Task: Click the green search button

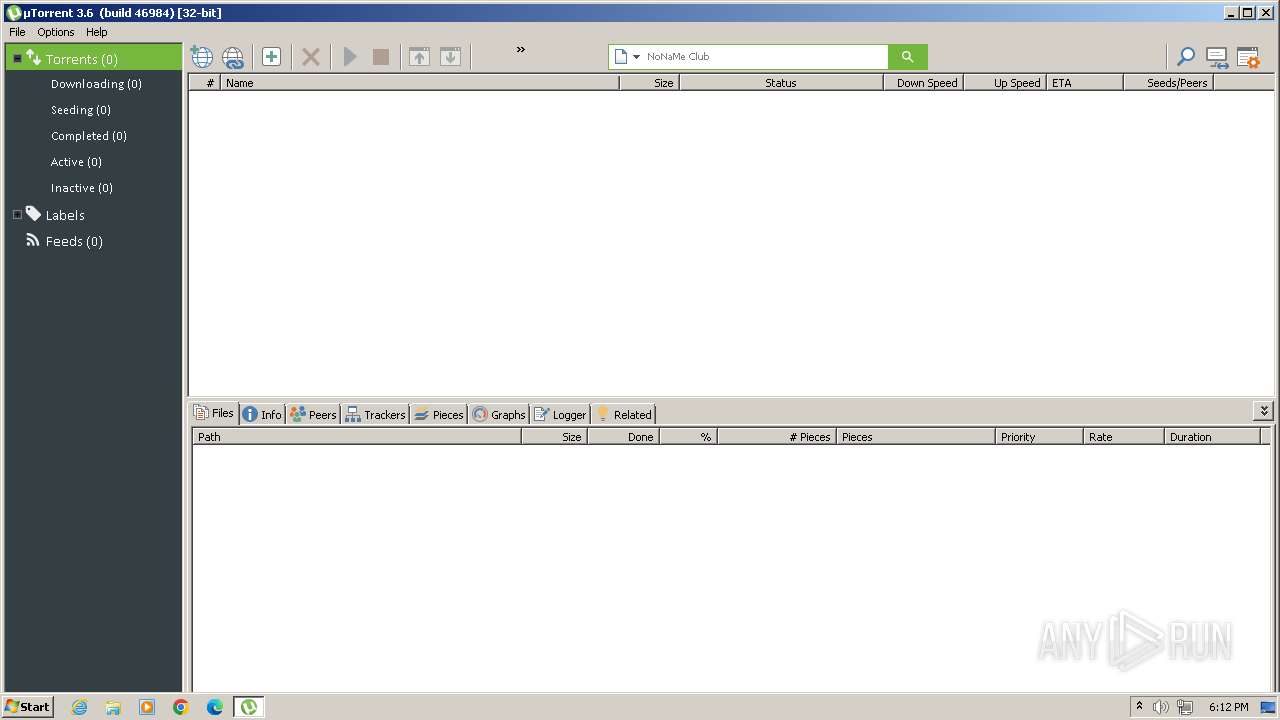Action: 908,57
